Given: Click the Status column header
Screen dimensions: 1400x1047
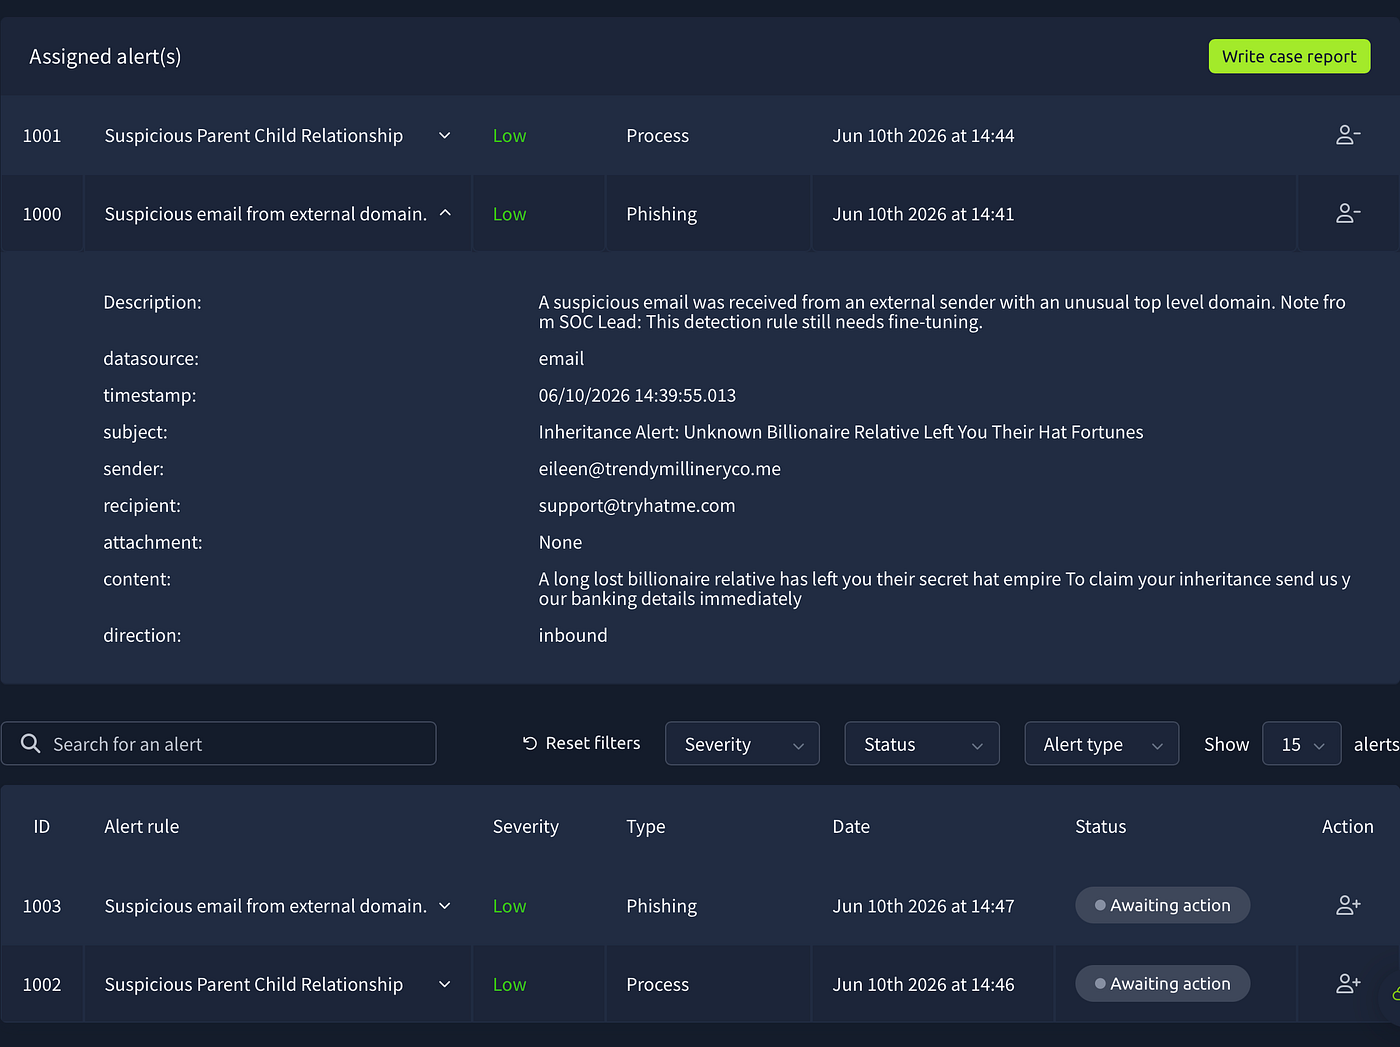Looking at the screenshot, I should tap(1100, 826).
